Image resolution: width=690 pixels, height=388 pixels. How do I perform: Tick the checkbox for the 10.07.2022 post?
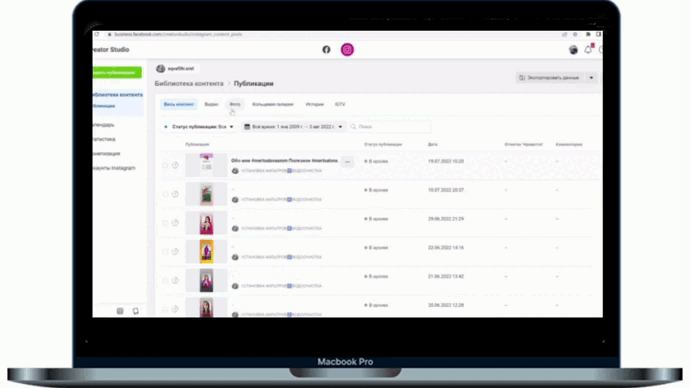pos(165,194)
